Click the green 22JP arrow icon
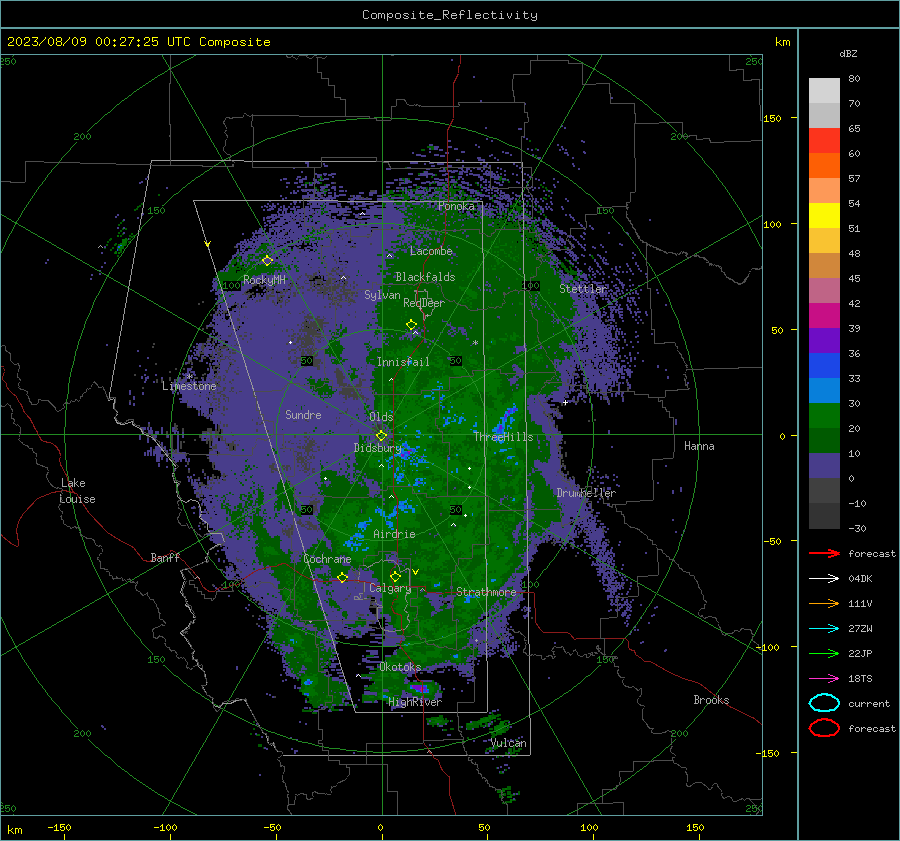 (824, 653)
